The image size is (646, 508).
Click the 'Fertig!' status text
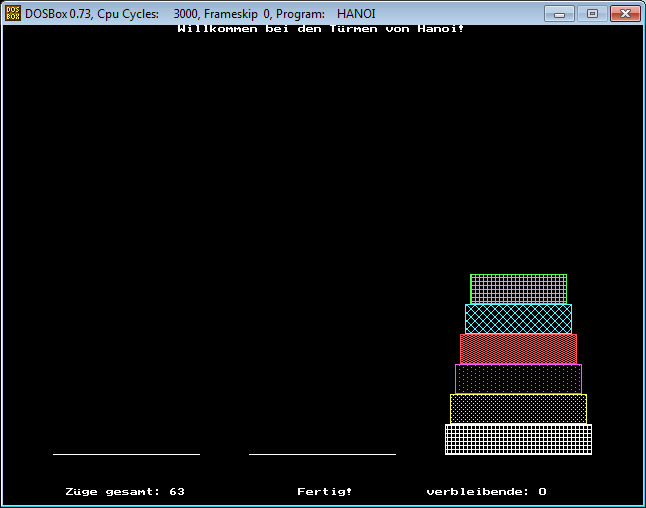coord(324,492)
